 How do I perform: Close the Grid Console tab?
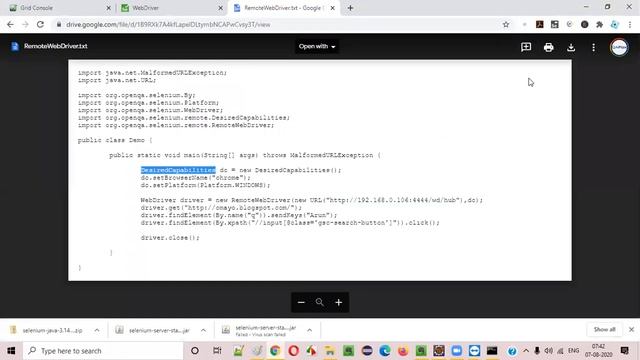pos(109,8)
